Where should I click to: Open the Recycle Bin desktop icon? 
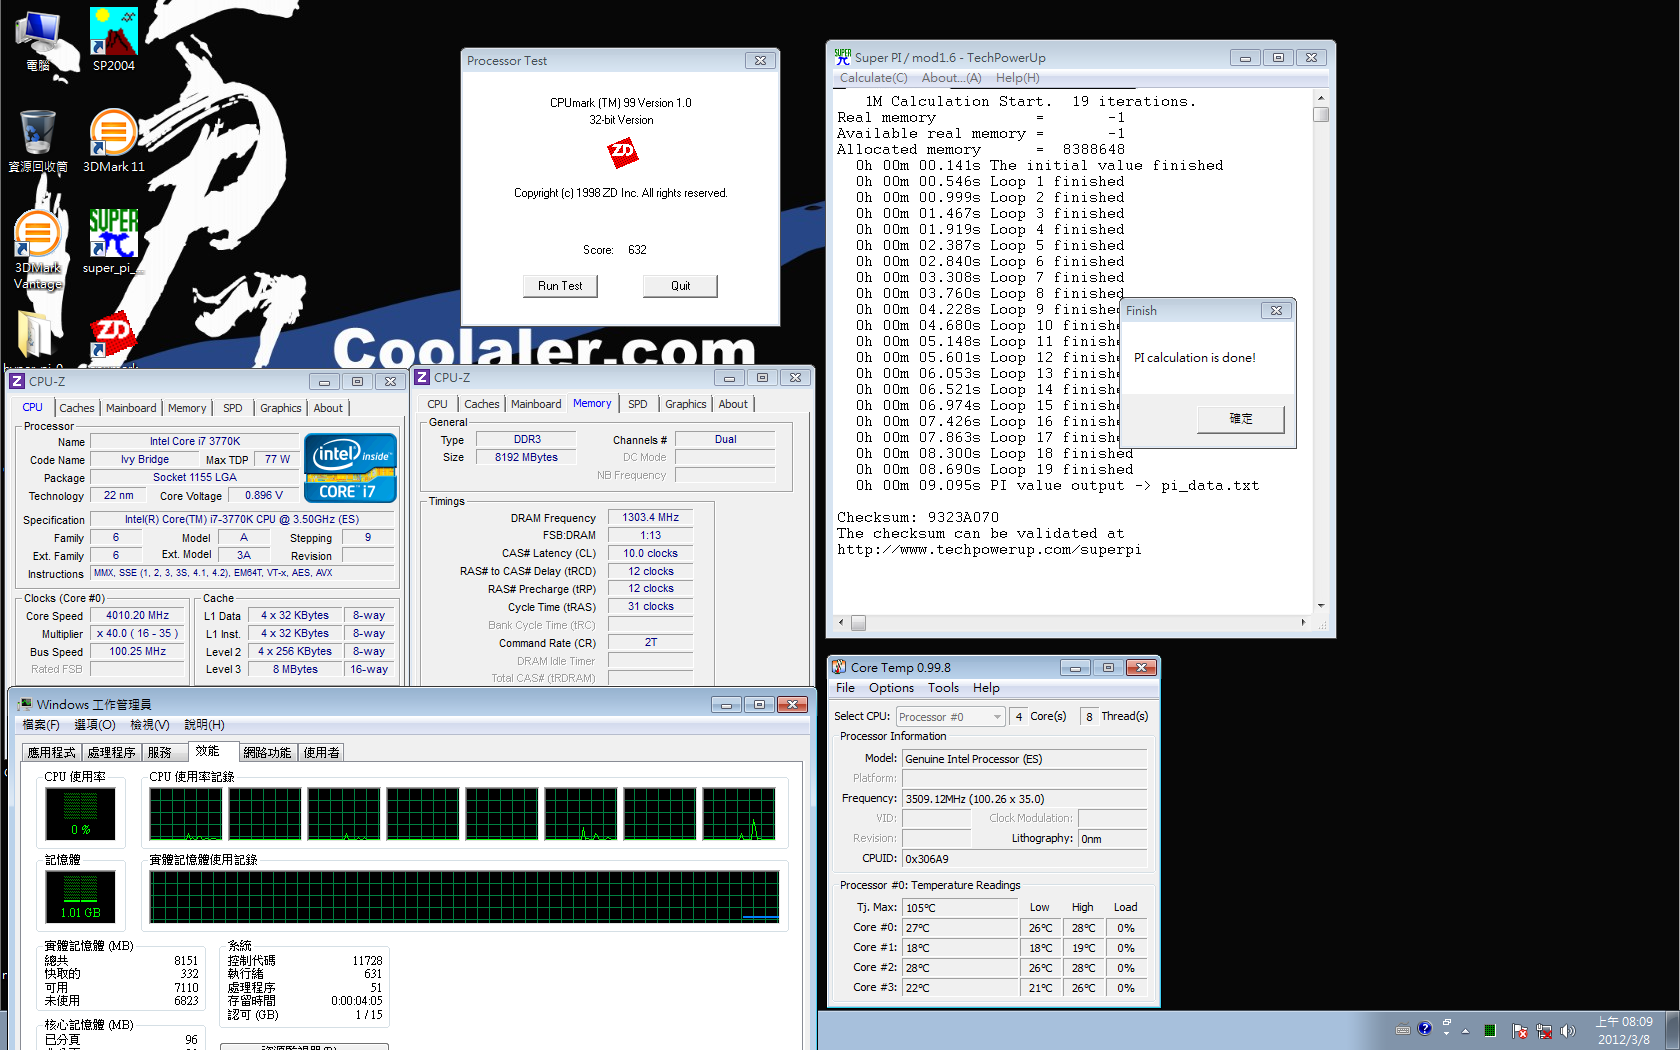coord(38,140)
